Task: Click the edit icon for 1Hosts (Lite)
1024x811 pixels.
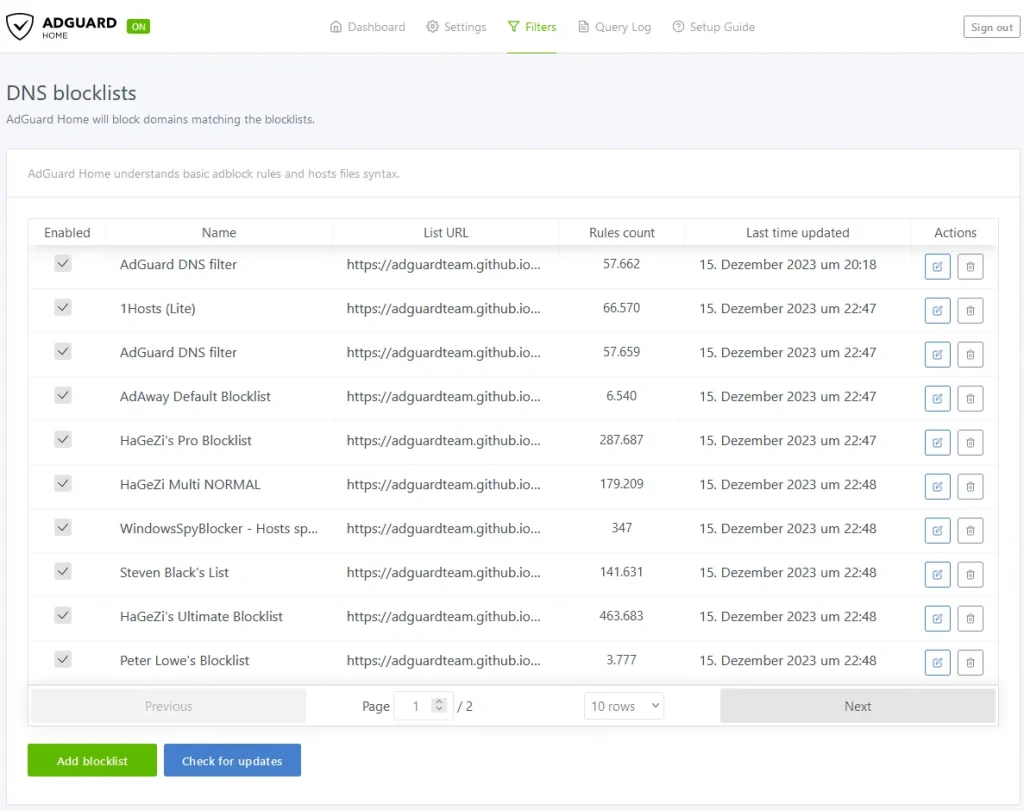Action: click(x=937, y=310)
